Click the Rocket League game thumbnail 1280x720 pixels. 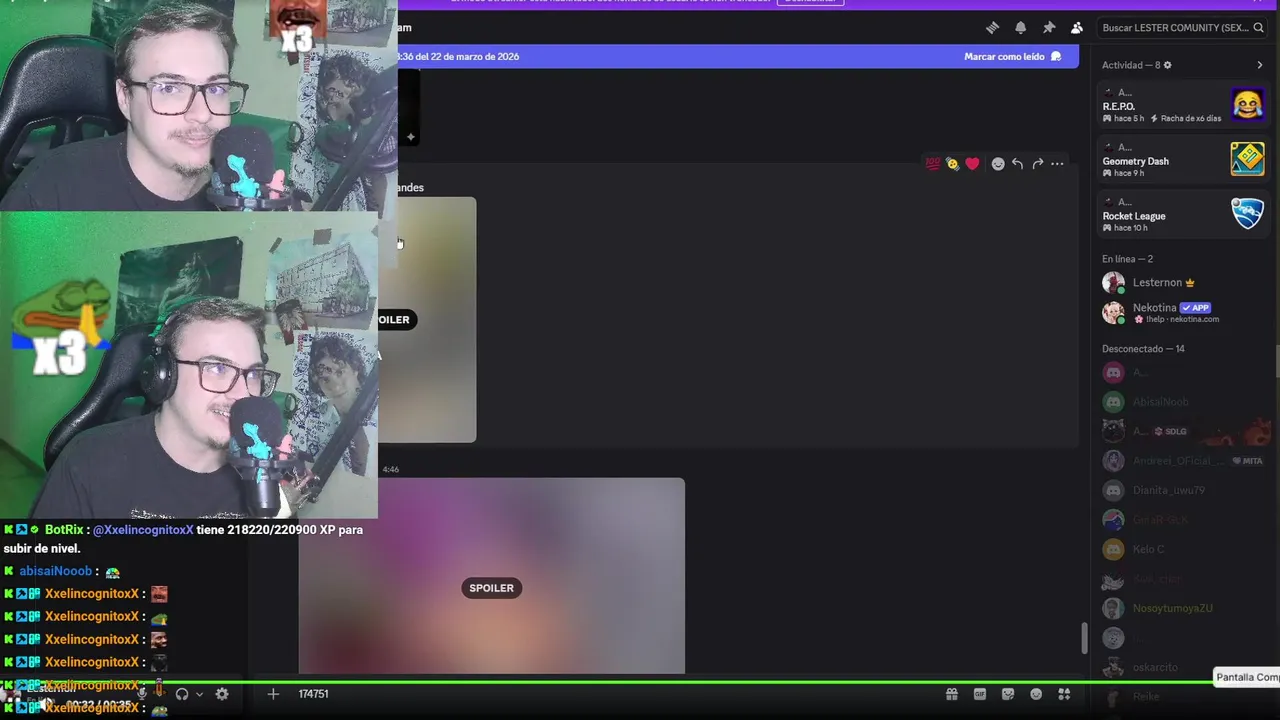1247,213
